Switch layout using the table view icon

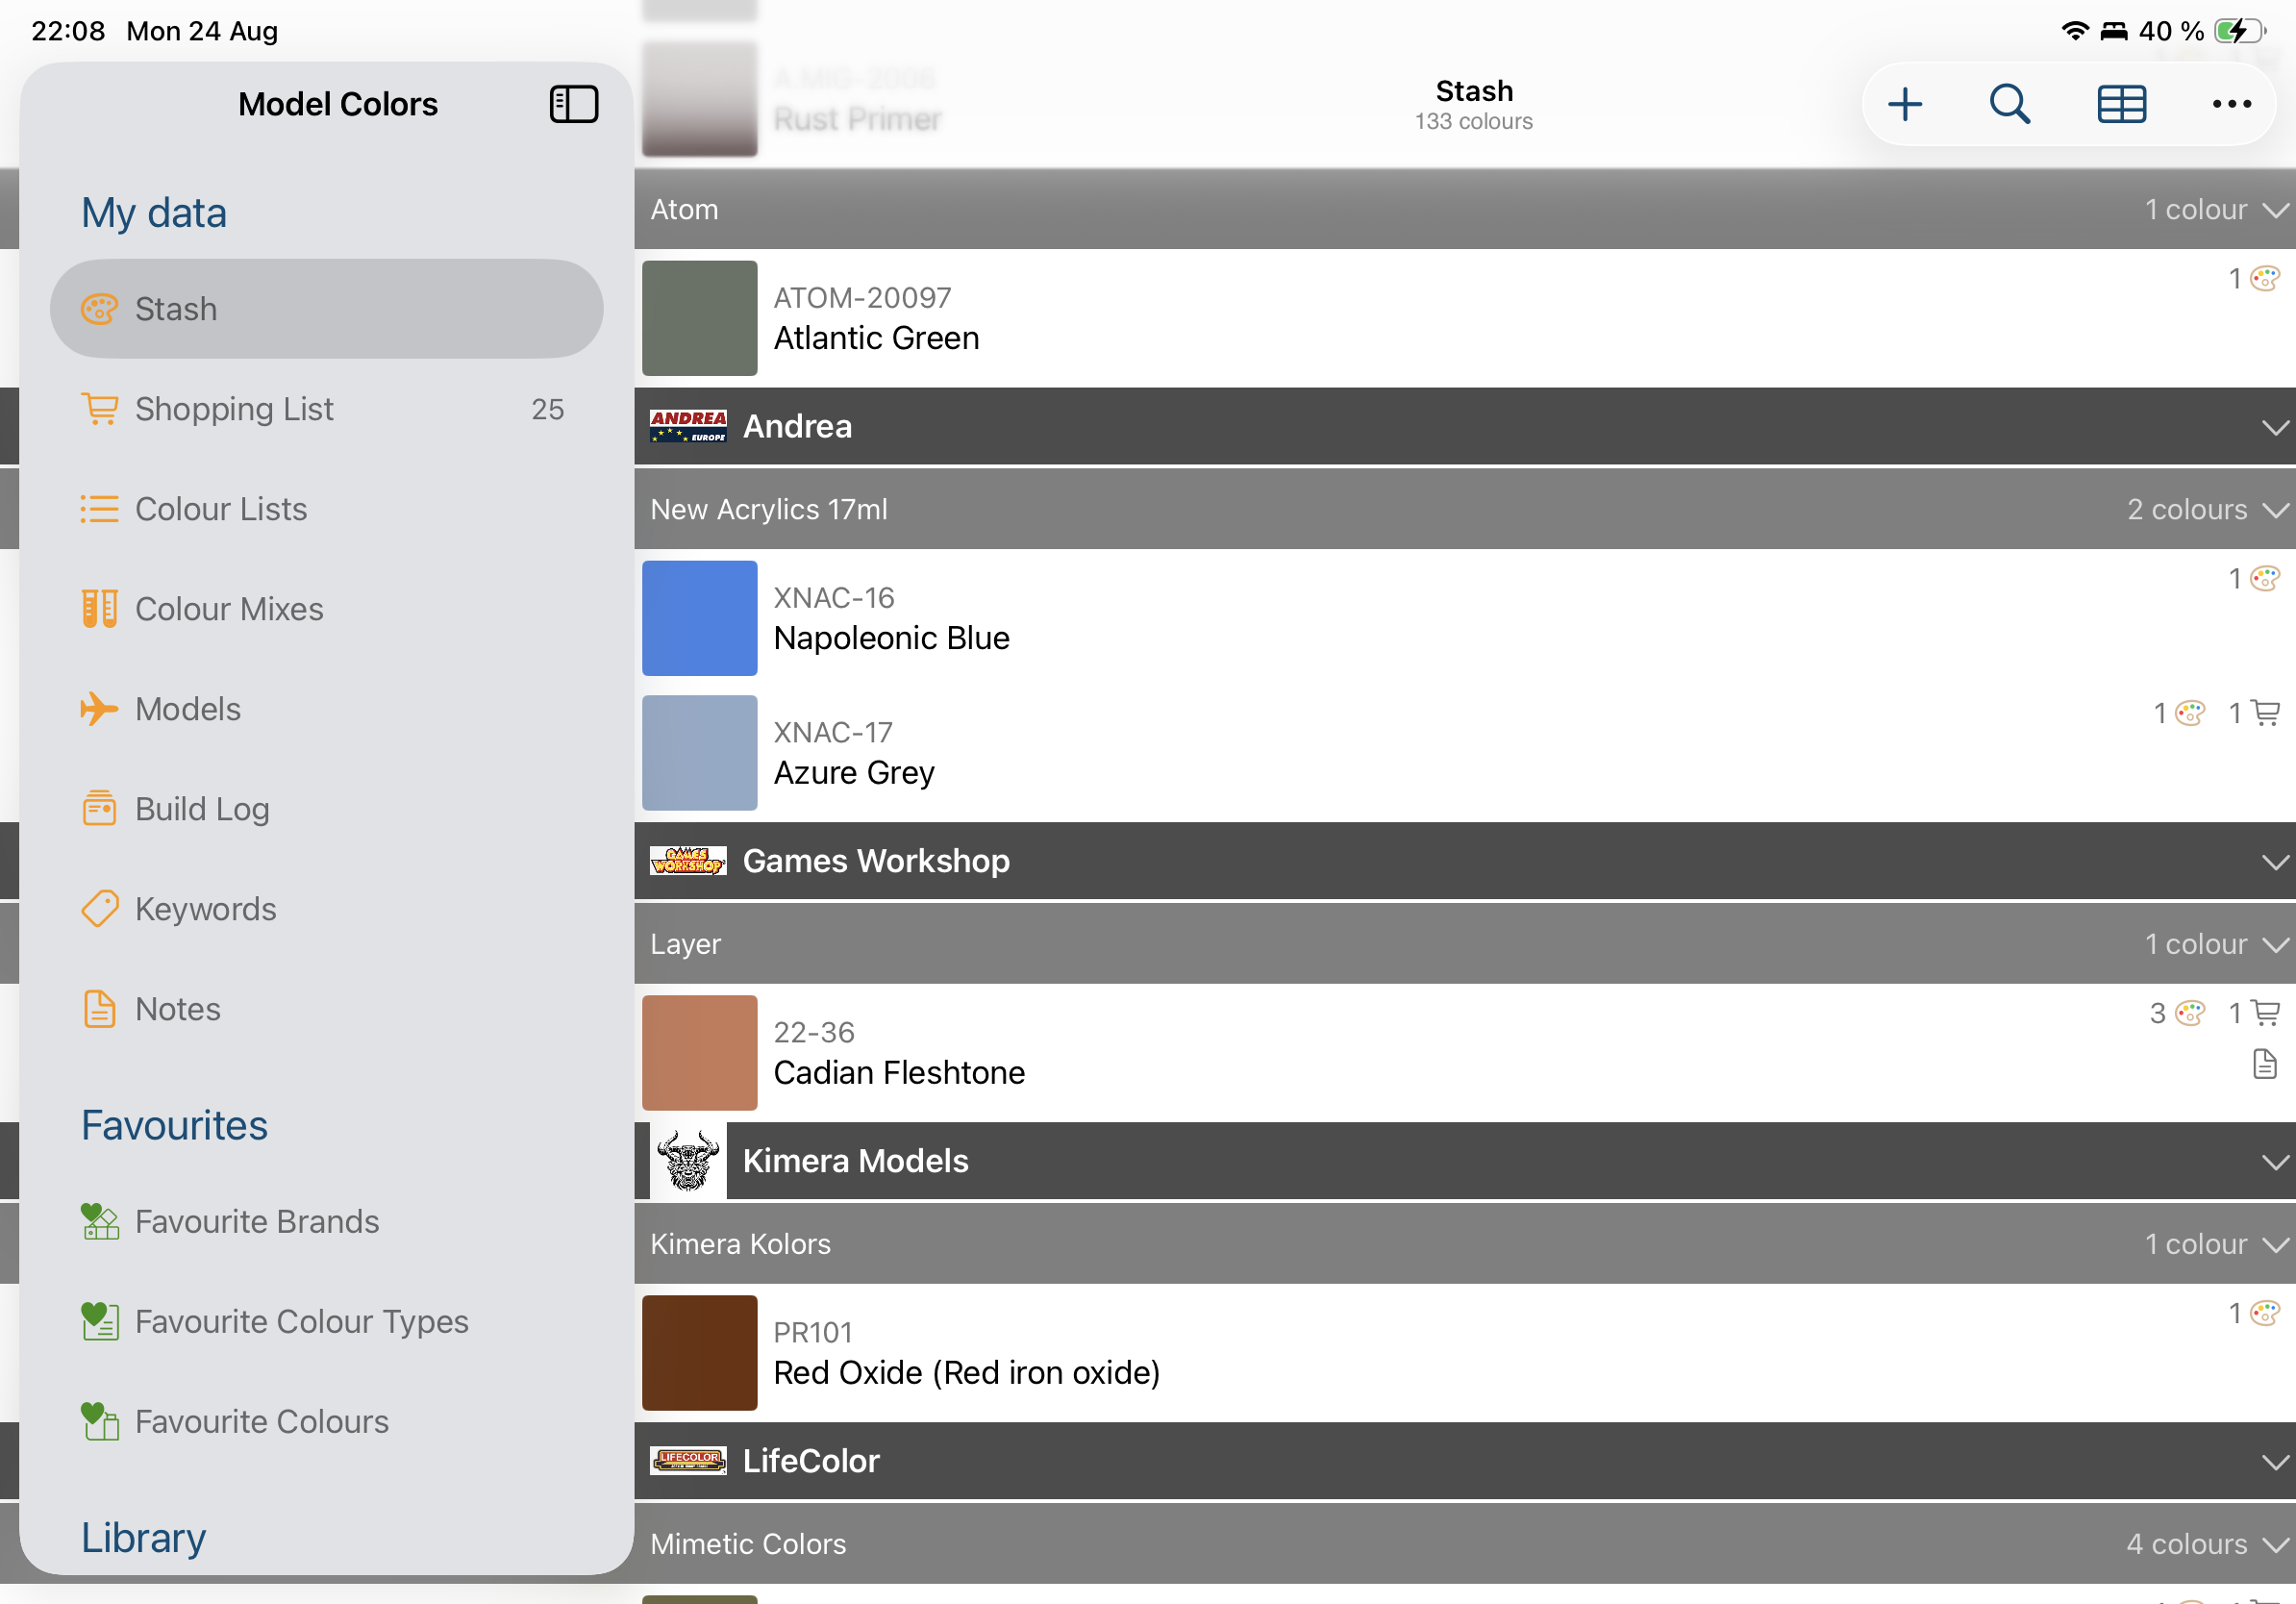click(x=2121, y=104)
